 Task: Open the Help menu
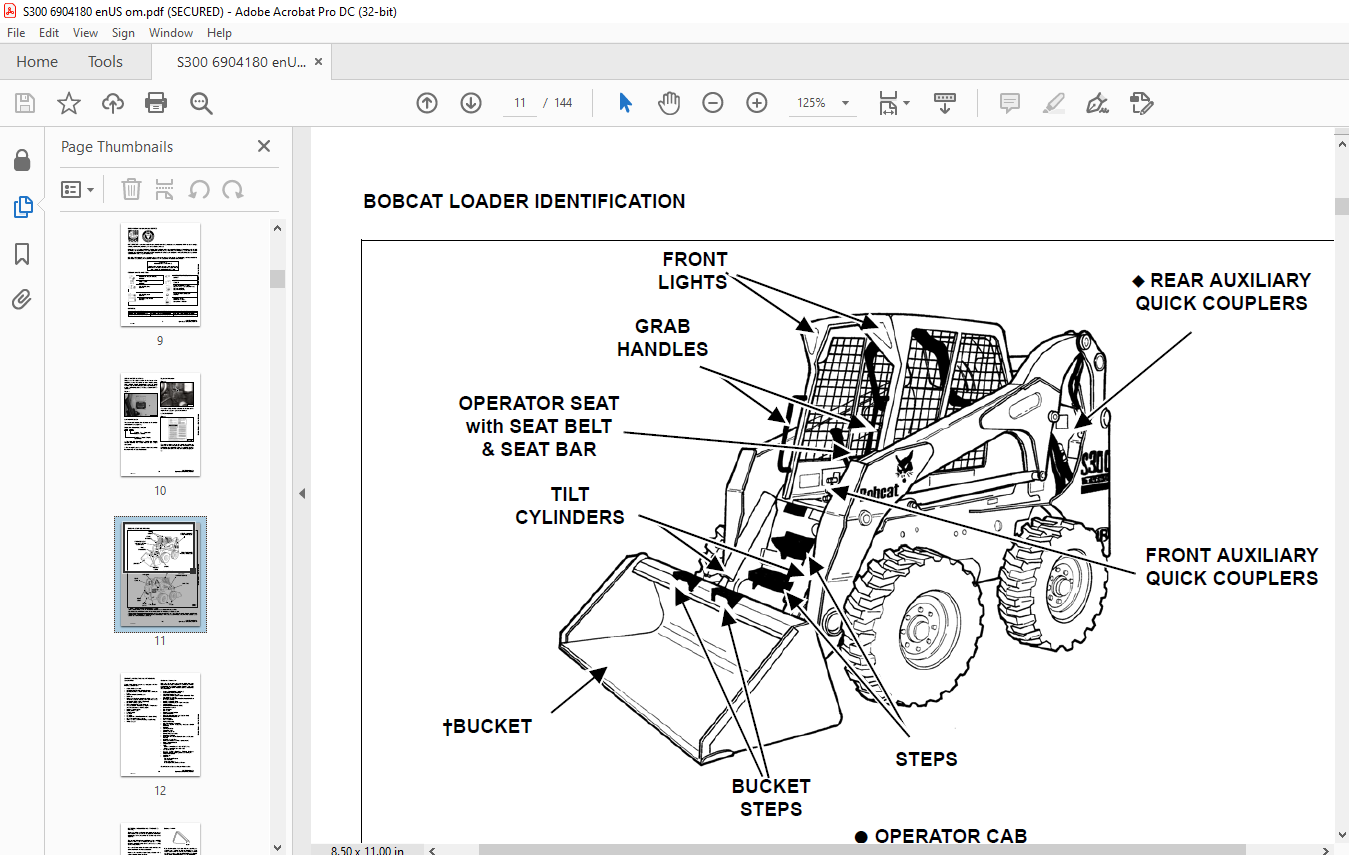coord(219,33)
